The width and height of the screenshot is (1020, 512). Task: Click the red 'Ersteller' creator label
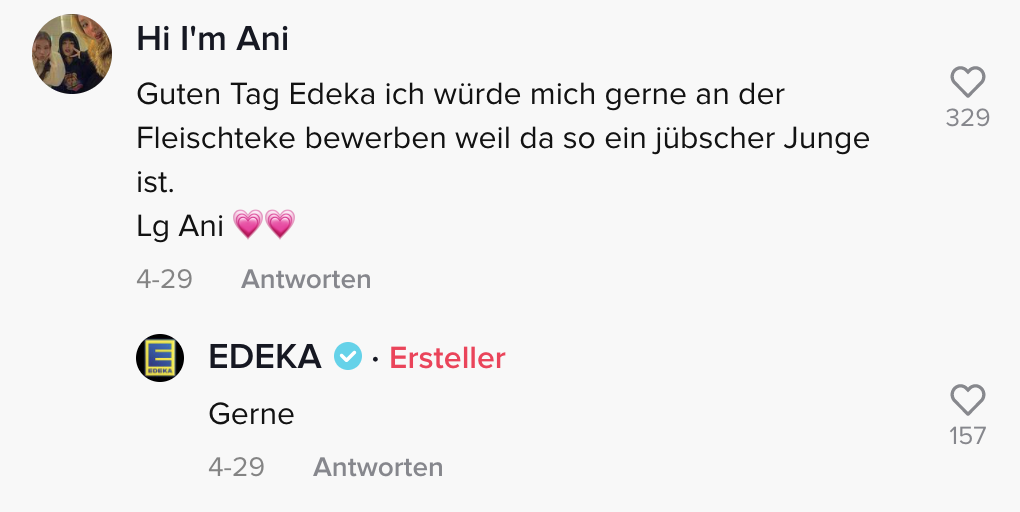pyautogui.click(x=447, y=357)
